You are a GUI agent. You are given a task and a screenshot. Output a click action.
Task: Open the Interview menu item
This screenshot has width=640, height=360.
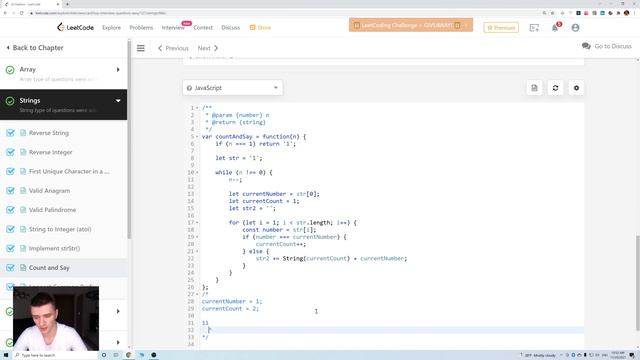tap(173, 27)
